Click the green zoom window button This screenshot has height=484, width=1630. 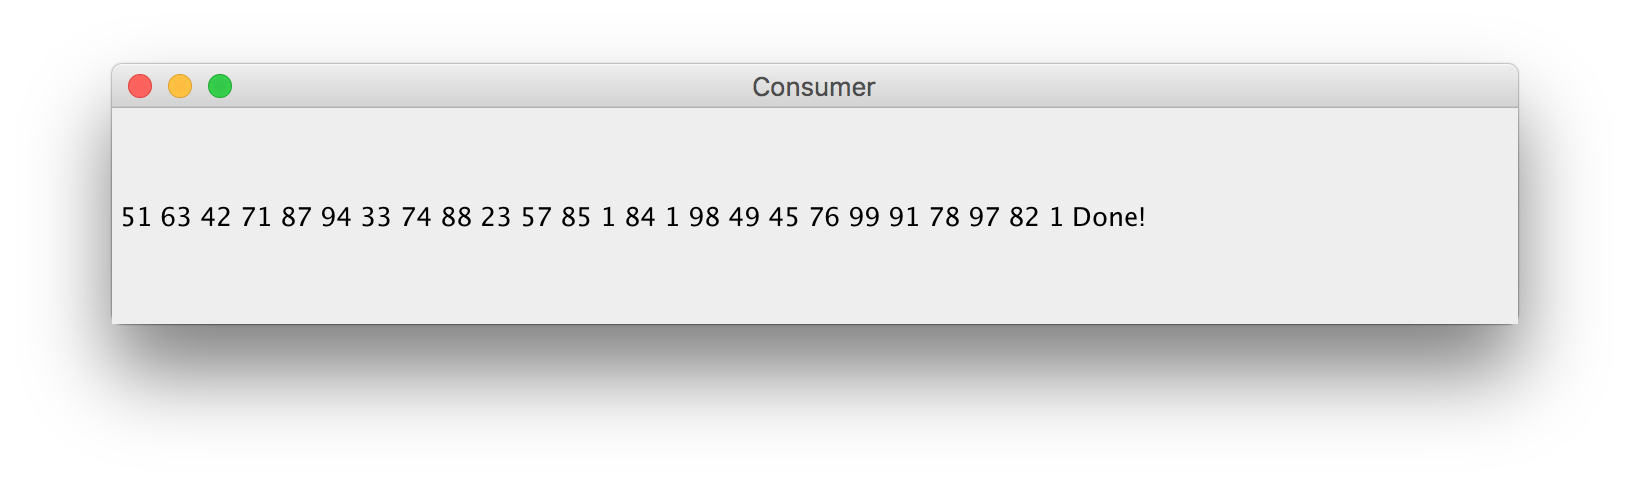point(220,87)
